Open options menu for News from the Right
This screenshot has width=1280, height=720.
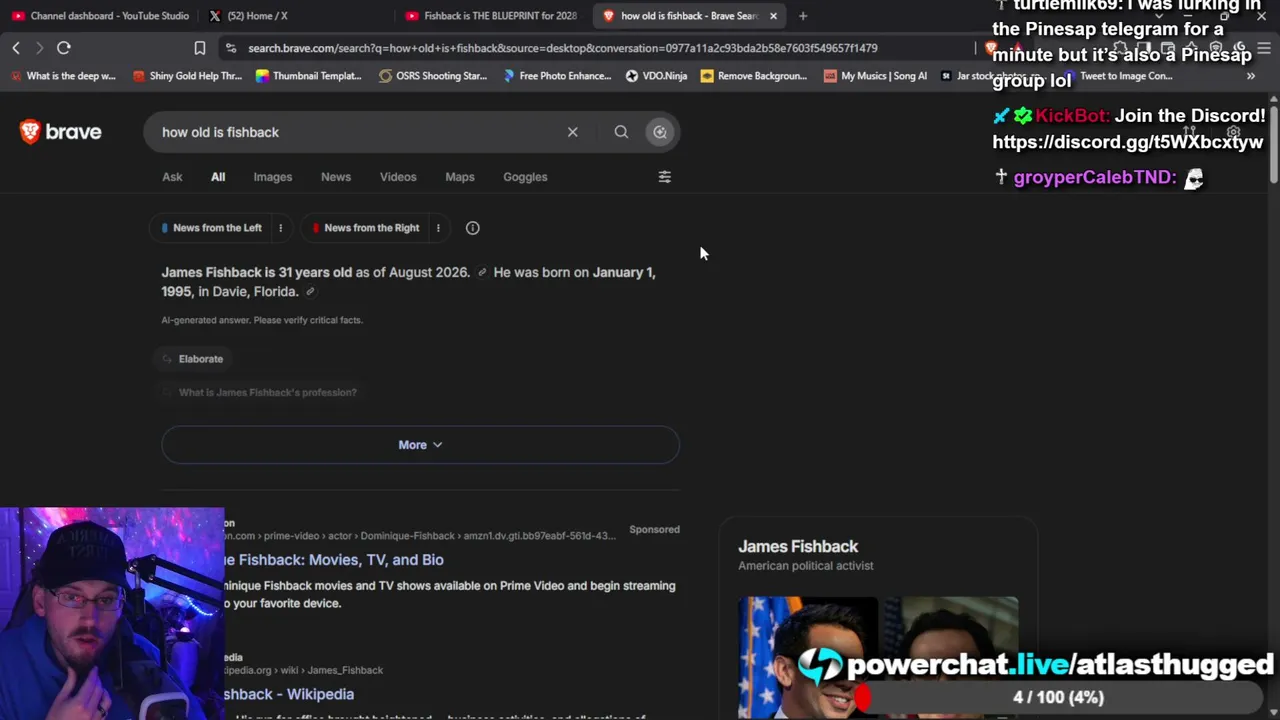pyautogui.click(x=438, y=228)
